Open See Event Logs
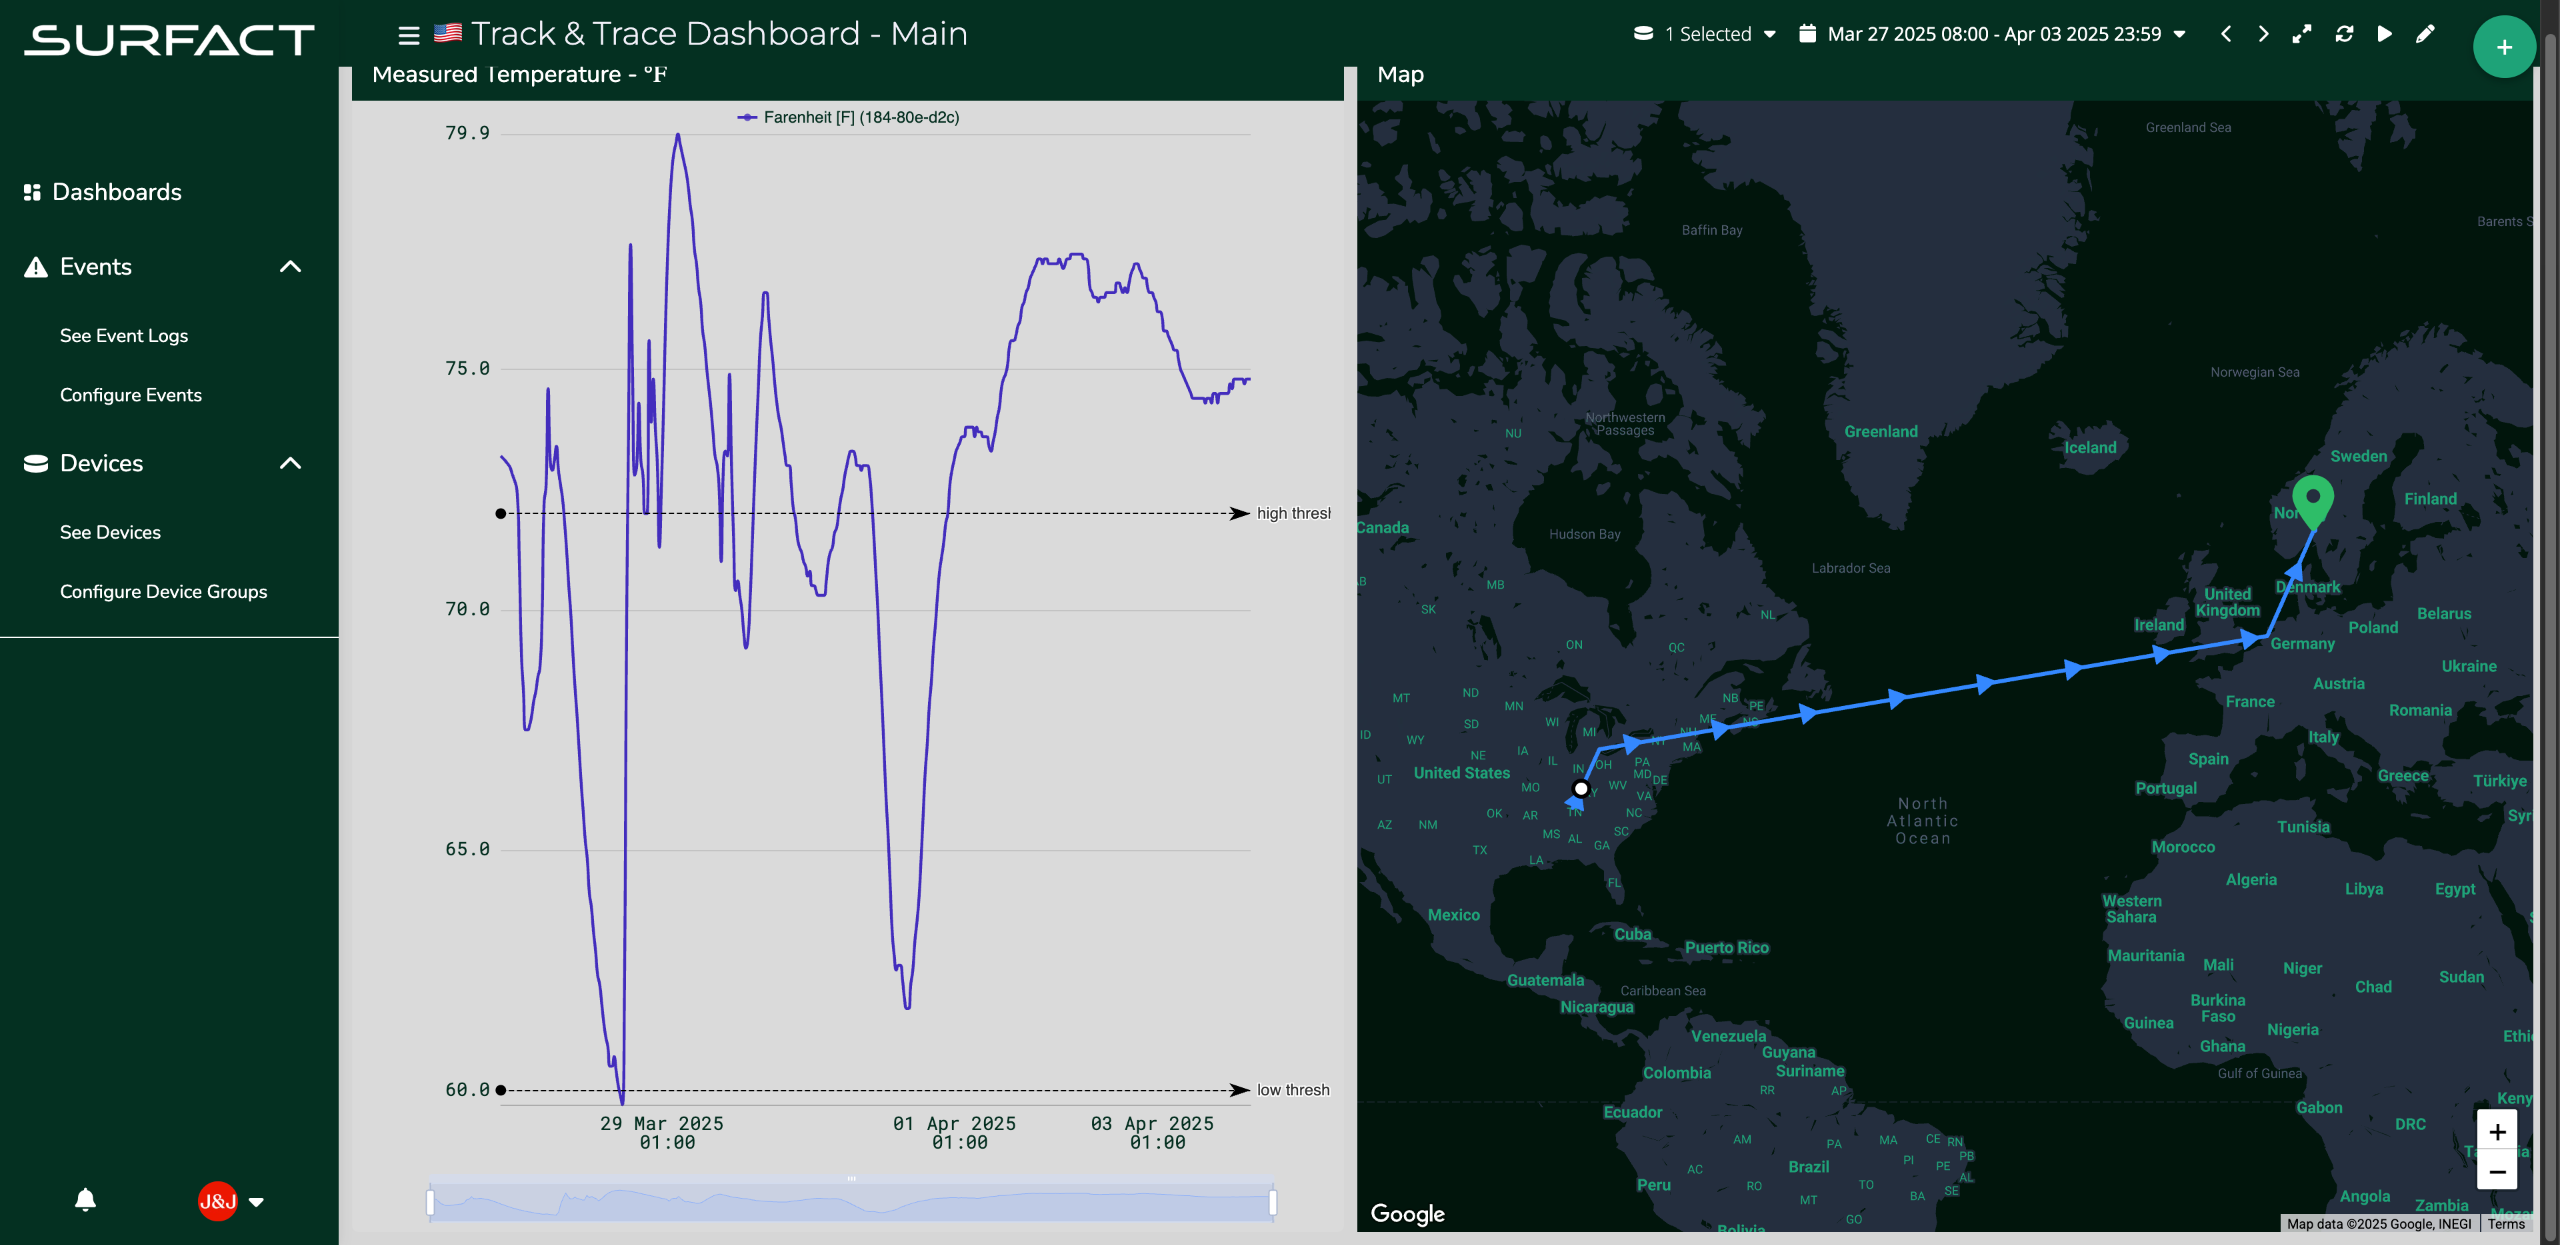Viewport: 2560px width, 1245px height. [124, 336]
